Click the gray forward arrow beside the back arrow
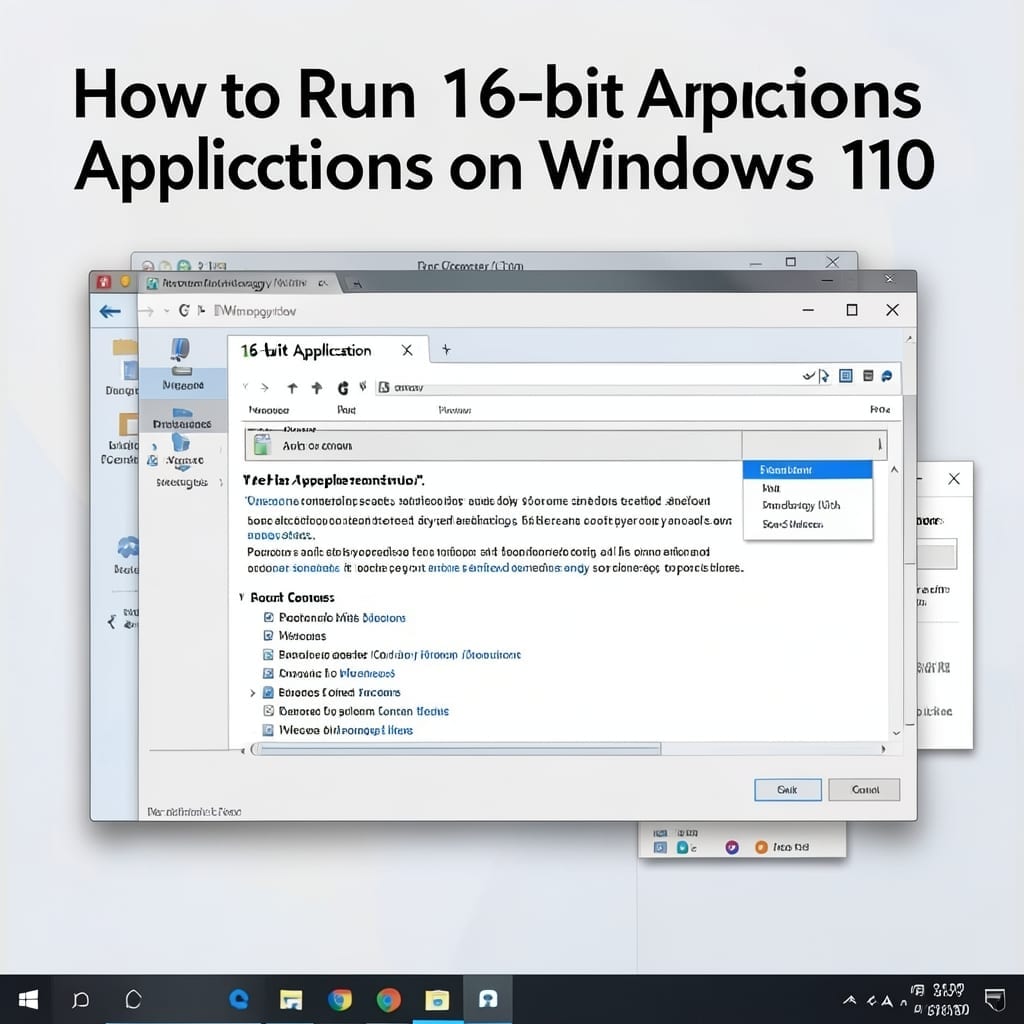The image size is (1024, 1024). coord(146,312)
